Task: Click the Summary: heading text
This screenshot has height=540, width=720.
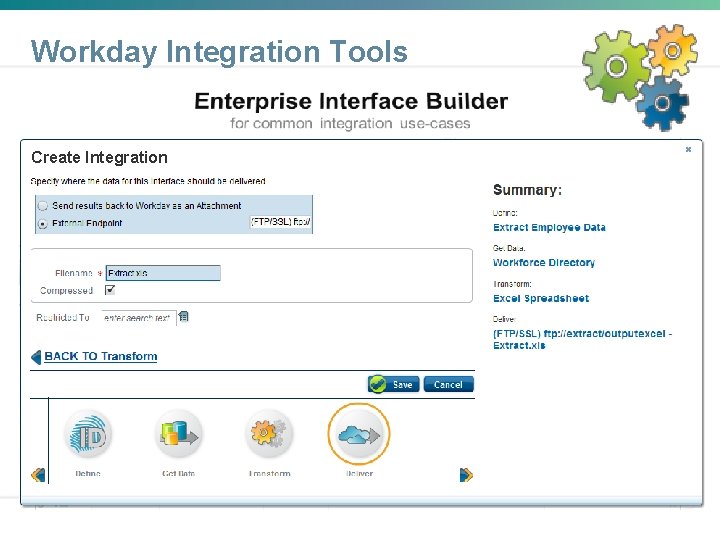Action: 527,190
